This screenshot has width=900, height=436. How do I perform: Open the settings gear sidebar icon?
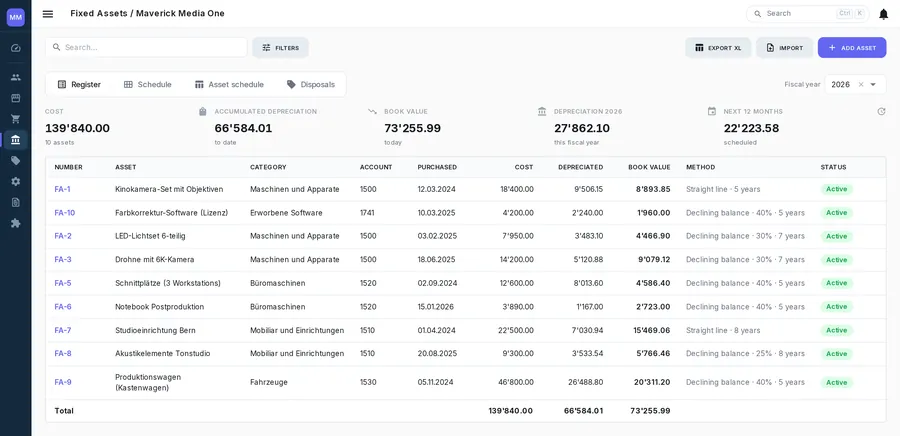(x=15, y=181)
